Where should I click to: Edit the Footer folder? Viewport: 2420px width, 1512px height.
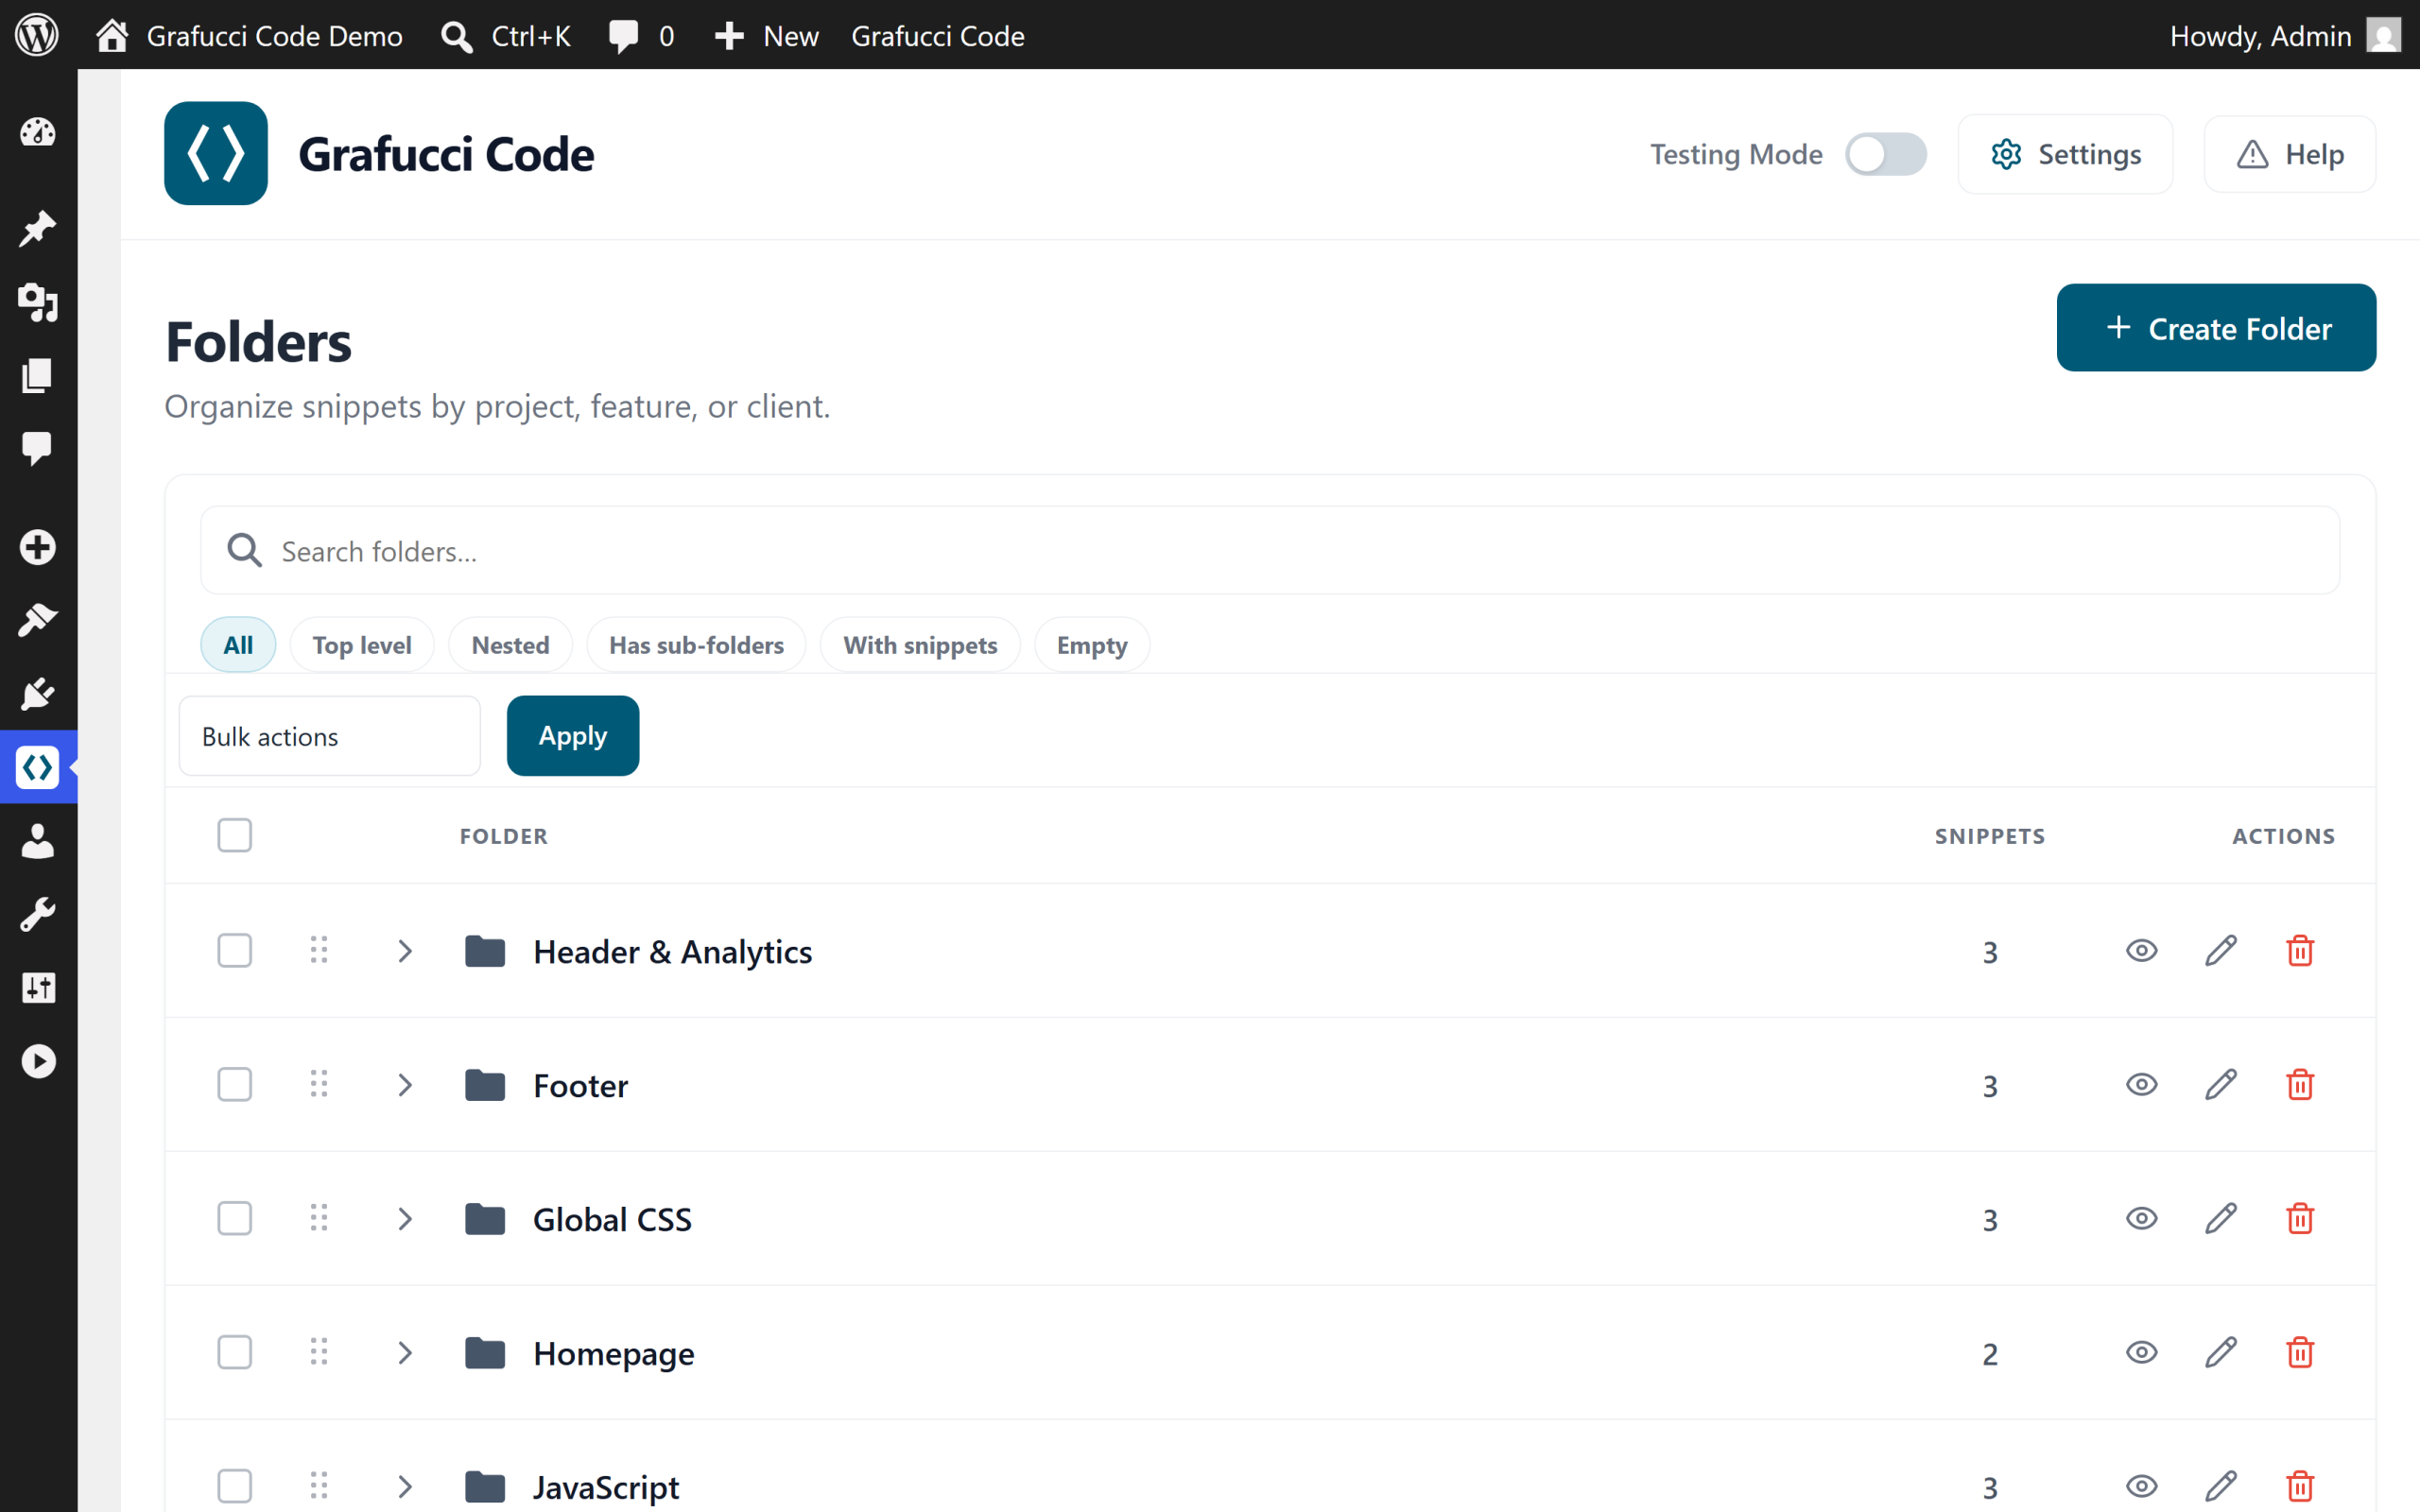[2221, 1084]
